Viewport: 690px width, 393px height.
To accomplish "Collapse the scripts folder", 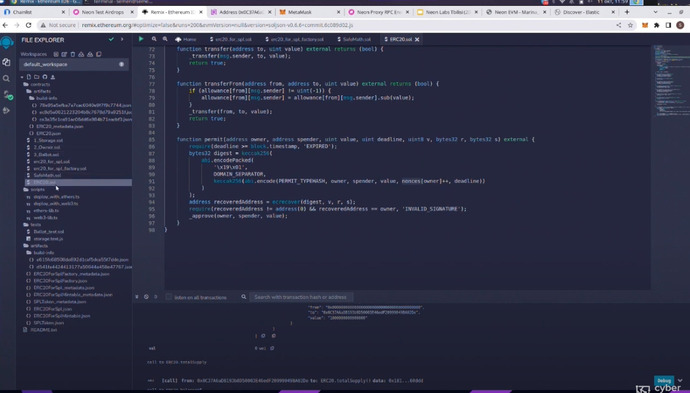I will [x=34, y=190].
